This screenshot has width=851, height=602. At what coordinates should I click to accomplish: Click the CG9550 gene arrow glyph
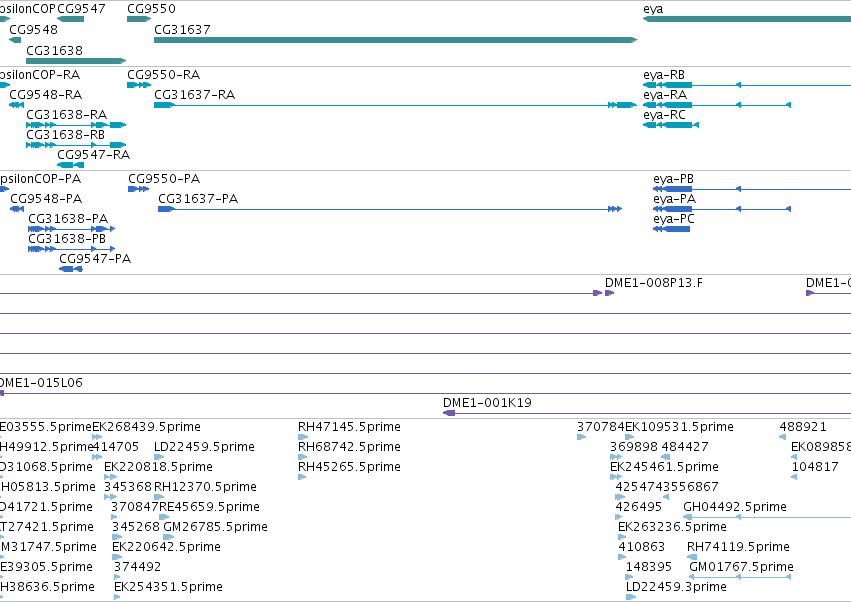[x=139, y=19]
